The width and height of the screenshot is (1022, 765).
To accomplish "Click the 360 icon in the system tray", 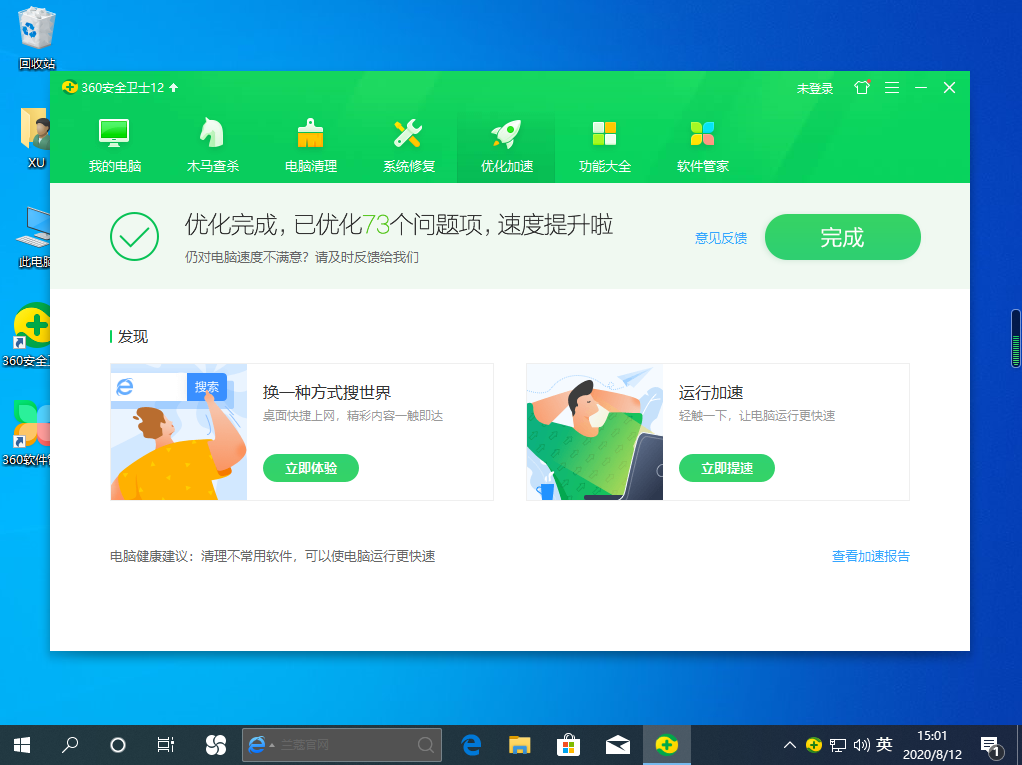I will coord(814,744).
